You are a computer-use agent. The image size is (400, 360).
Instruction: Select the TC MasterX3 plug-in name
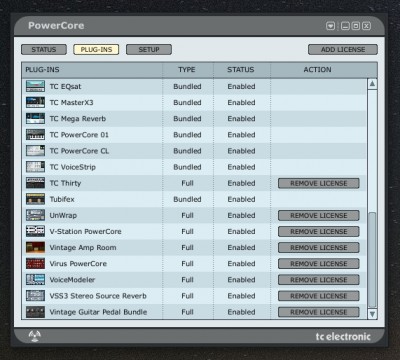(71, 103)
